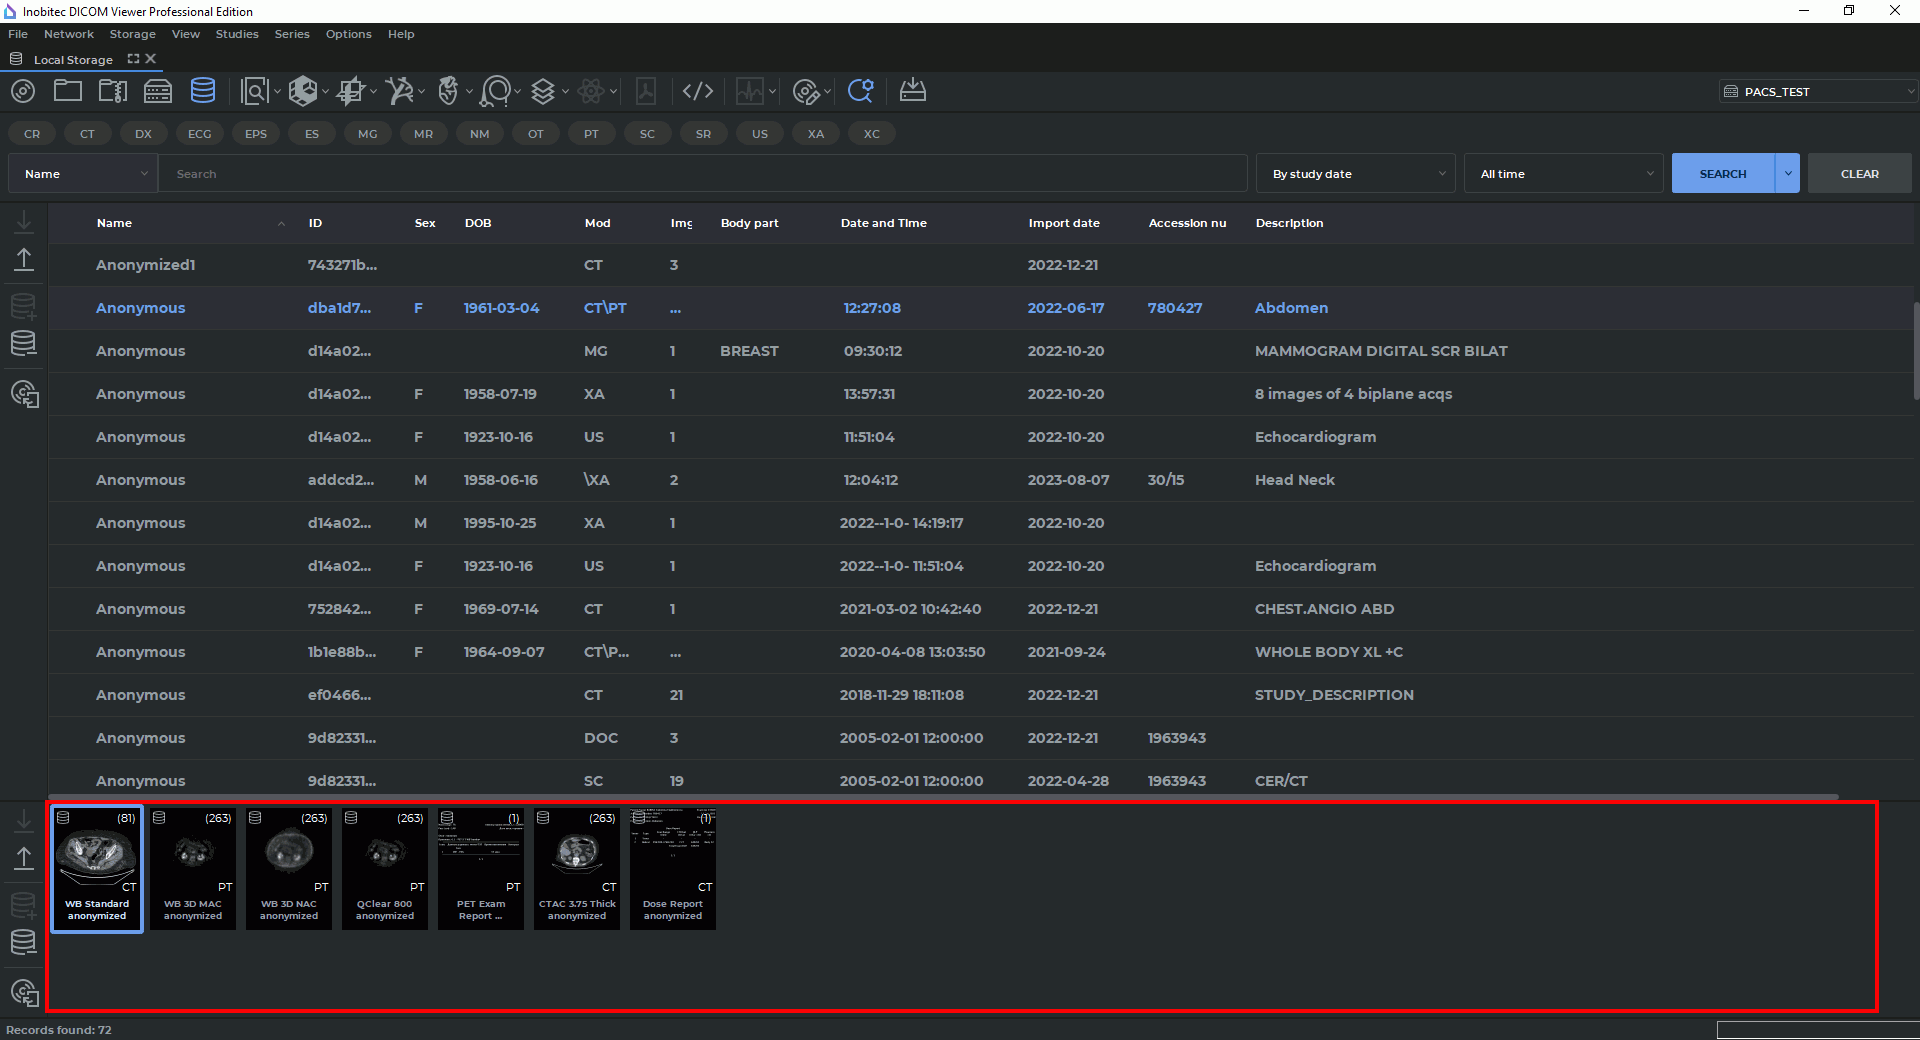The height and width of the screenshot is (1040, 1920).
Task: Open the DICOM CD source icon
Action: [23, 92]
